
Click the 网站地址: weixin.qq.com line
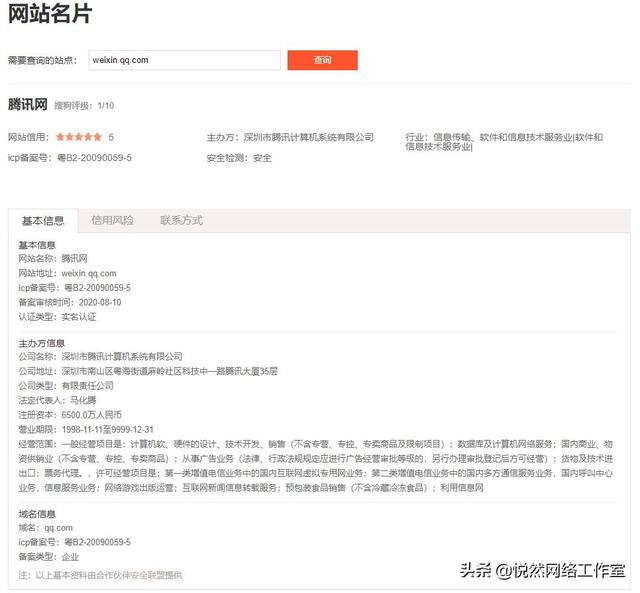pos(67,273)
